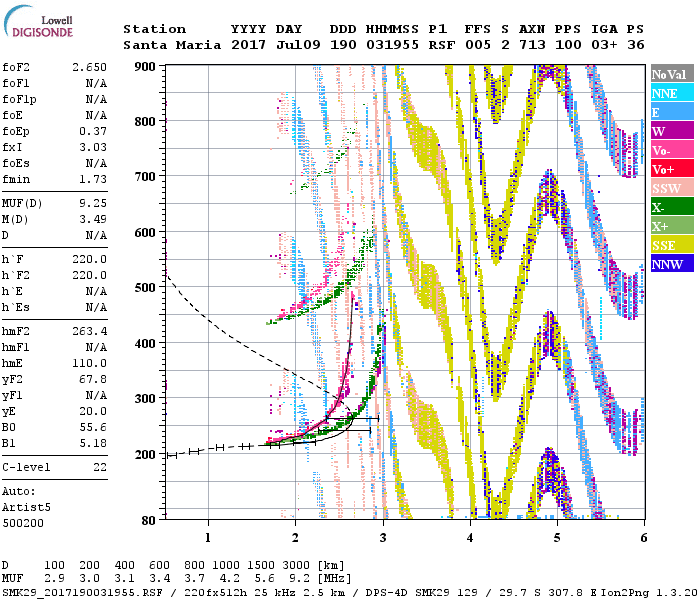This screenshot has width=700, height=600.
Task: Click the Vo- pink legend swatch
Action: (672, 150)
